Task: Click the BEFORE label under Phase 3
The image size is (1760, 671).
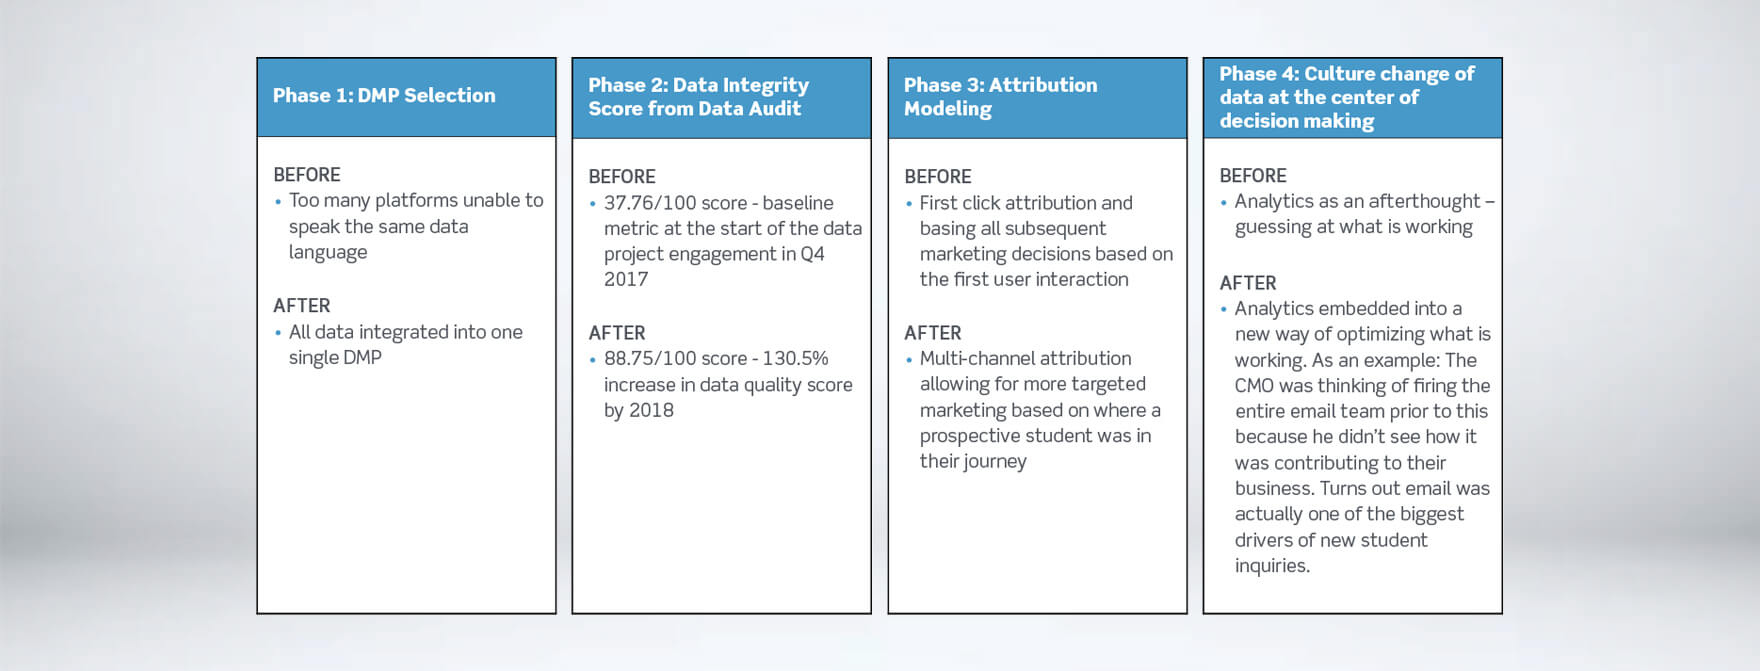Action: 937,176
